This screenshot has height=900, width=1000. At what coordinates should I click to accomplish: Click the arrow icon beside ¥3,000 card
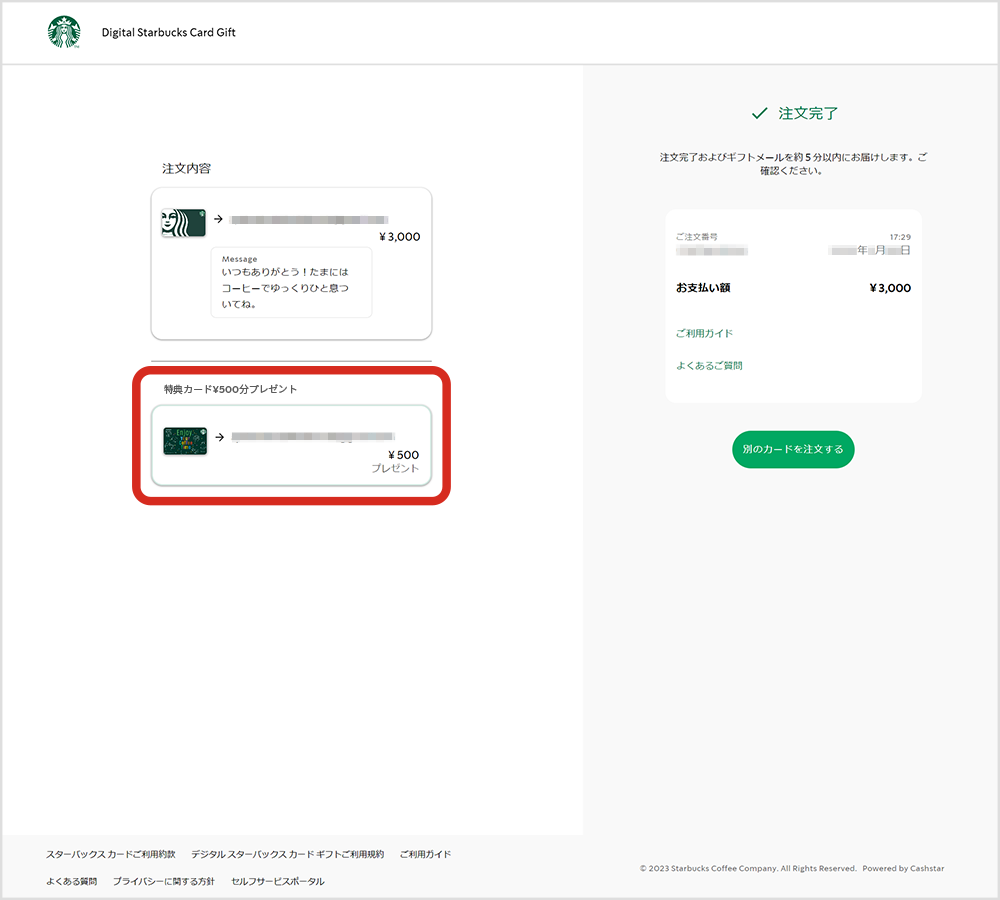(218, 219)
